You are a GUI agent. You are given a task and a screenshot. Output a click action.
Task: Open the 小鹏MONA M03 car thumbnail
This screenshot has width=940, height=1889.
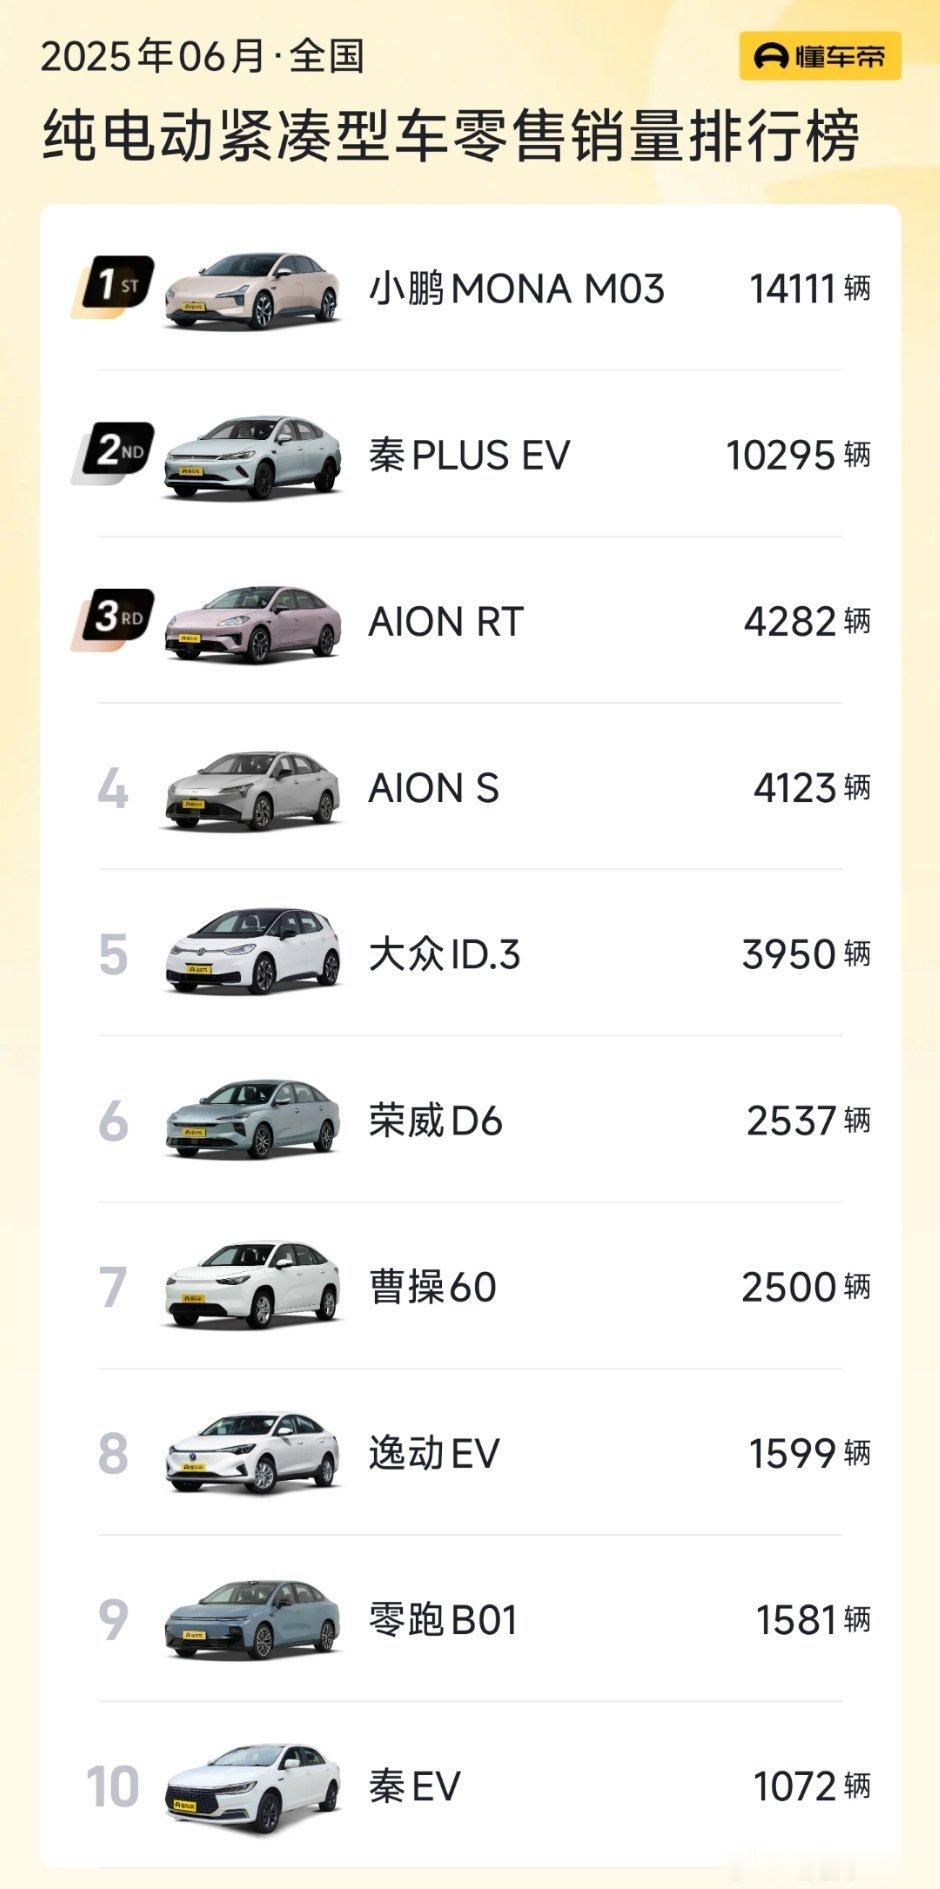252,289
